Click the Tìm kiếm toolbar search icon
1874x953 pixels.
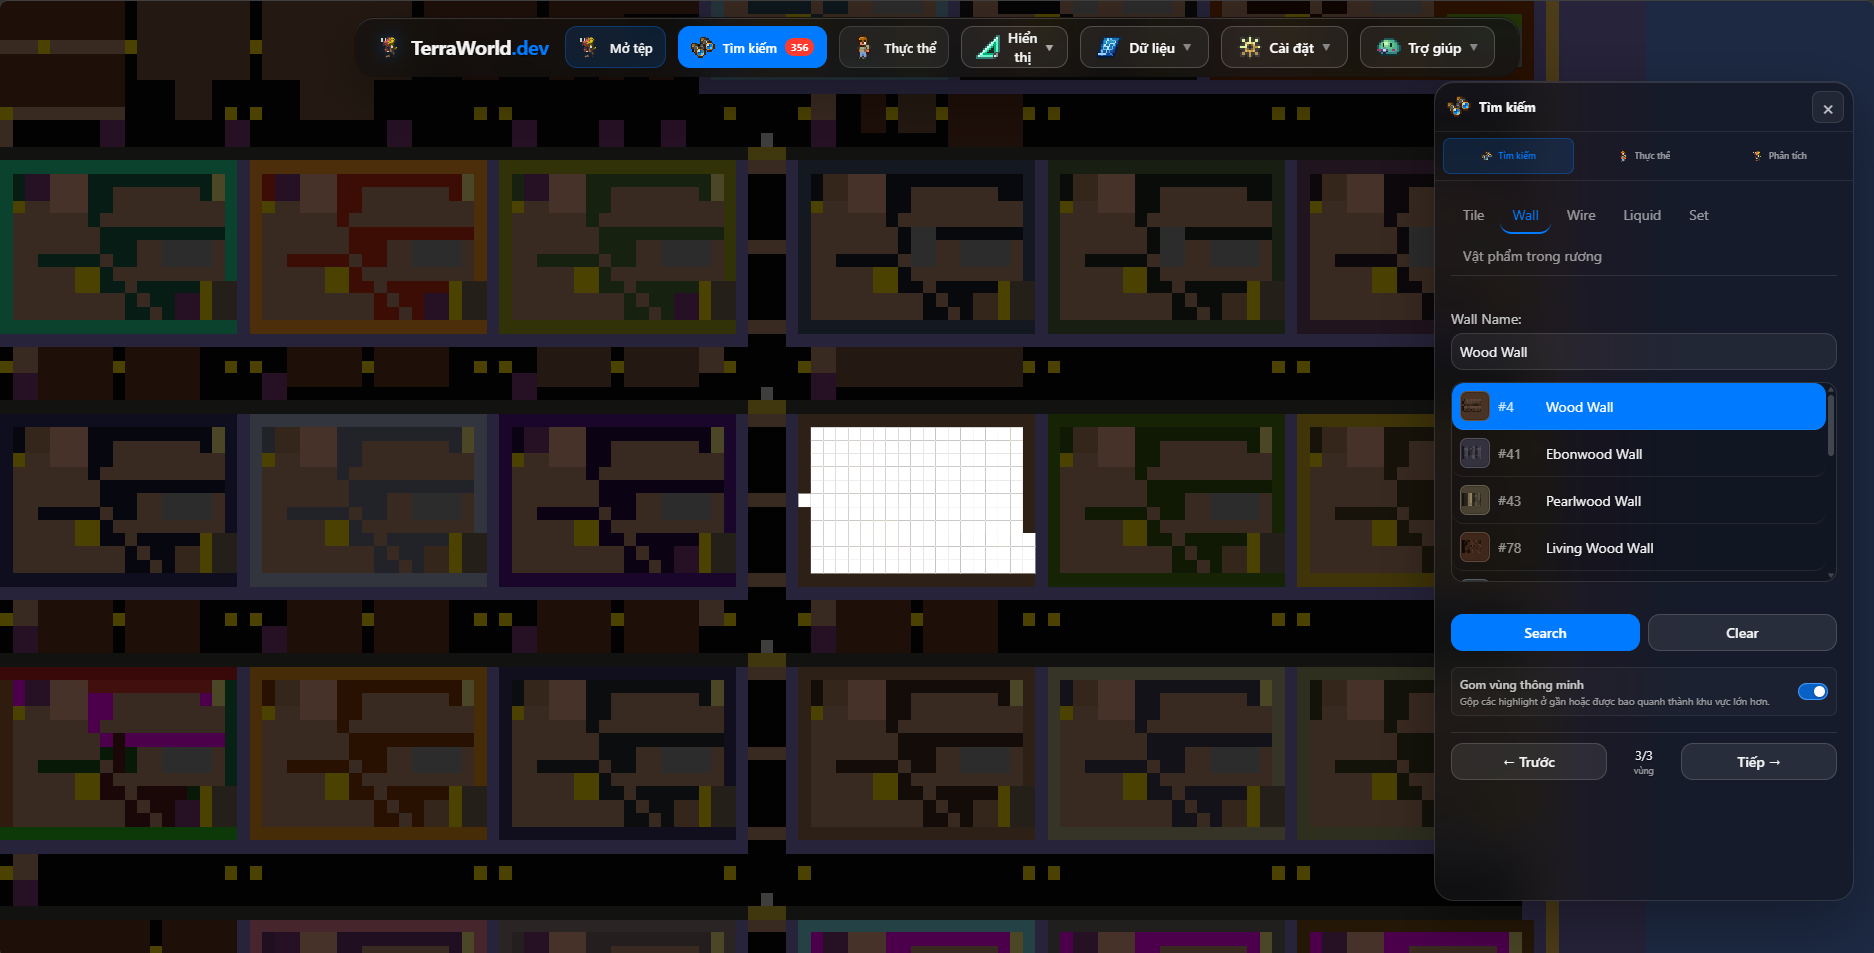click(703, 47)
